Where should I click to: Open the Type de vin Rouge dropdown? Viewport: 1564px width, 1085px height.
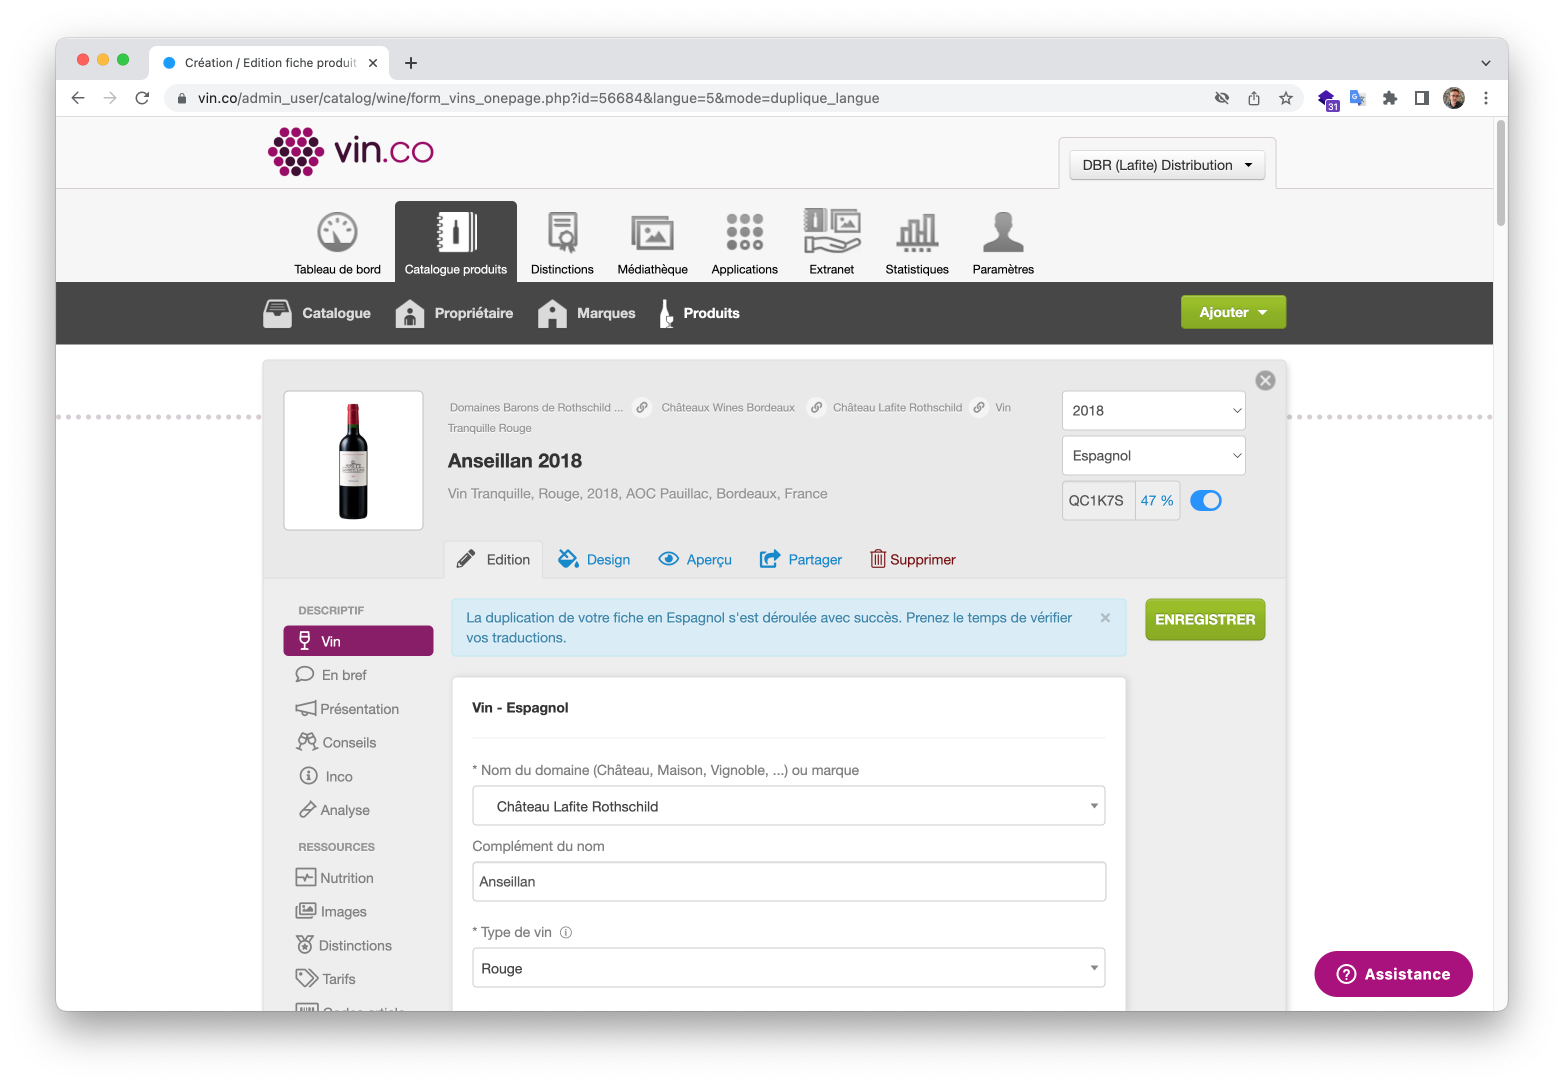788,968
